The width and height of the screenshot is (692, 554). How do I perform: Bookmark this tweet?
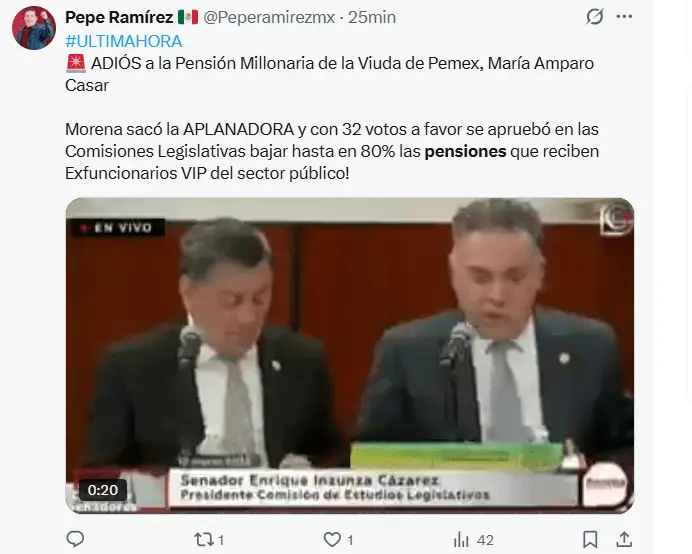point(590,539)
